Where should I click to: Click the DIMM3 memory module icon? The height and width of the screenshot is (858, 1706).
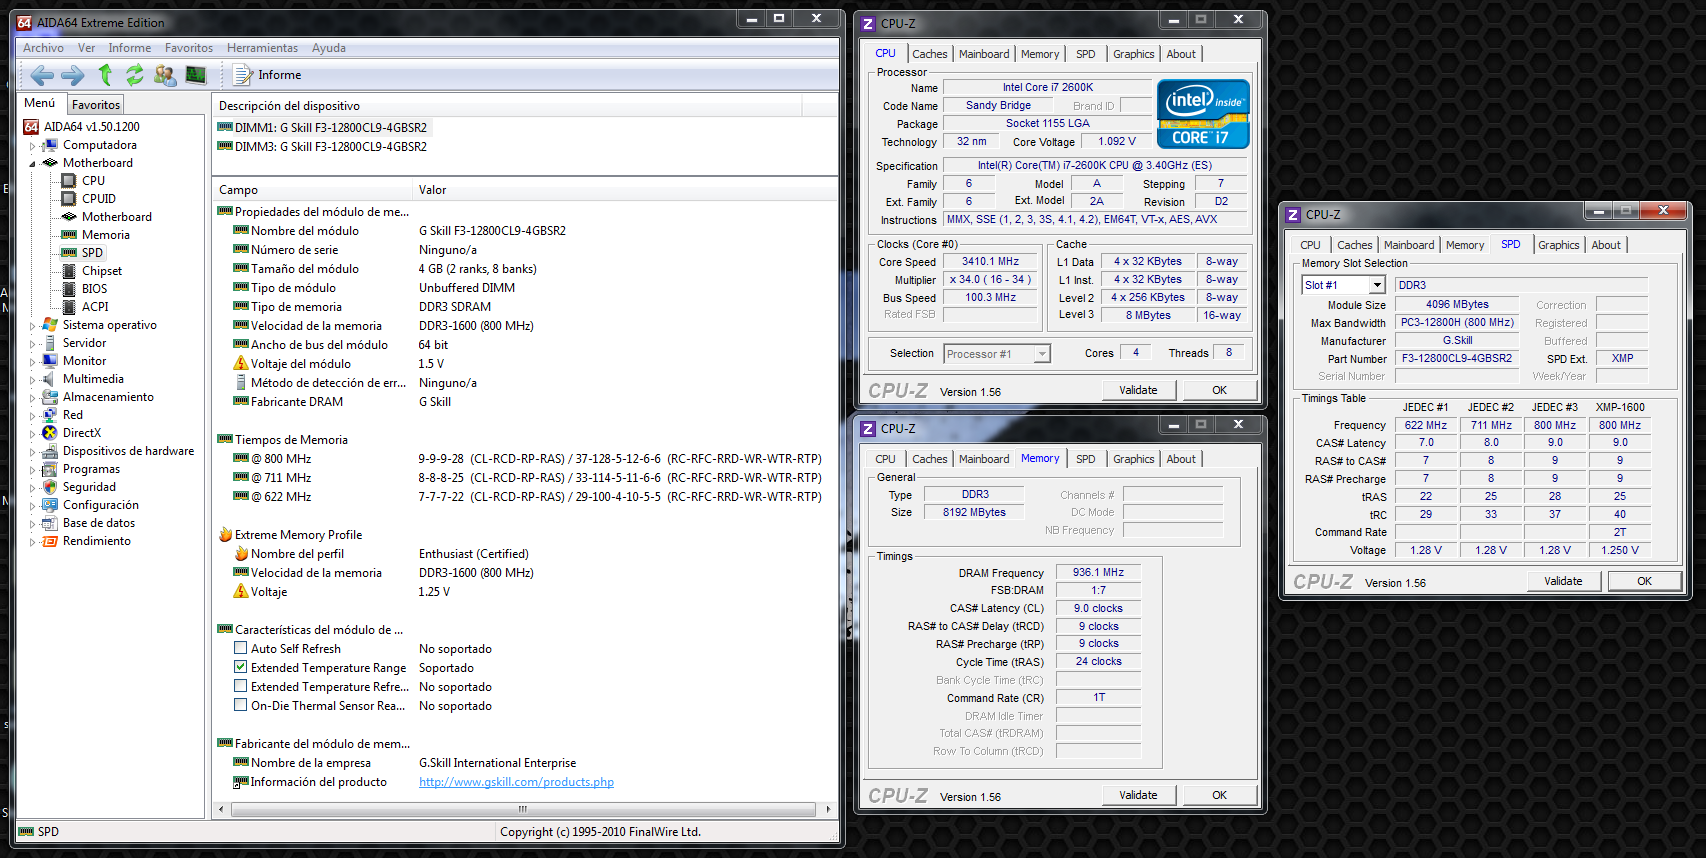225,147
